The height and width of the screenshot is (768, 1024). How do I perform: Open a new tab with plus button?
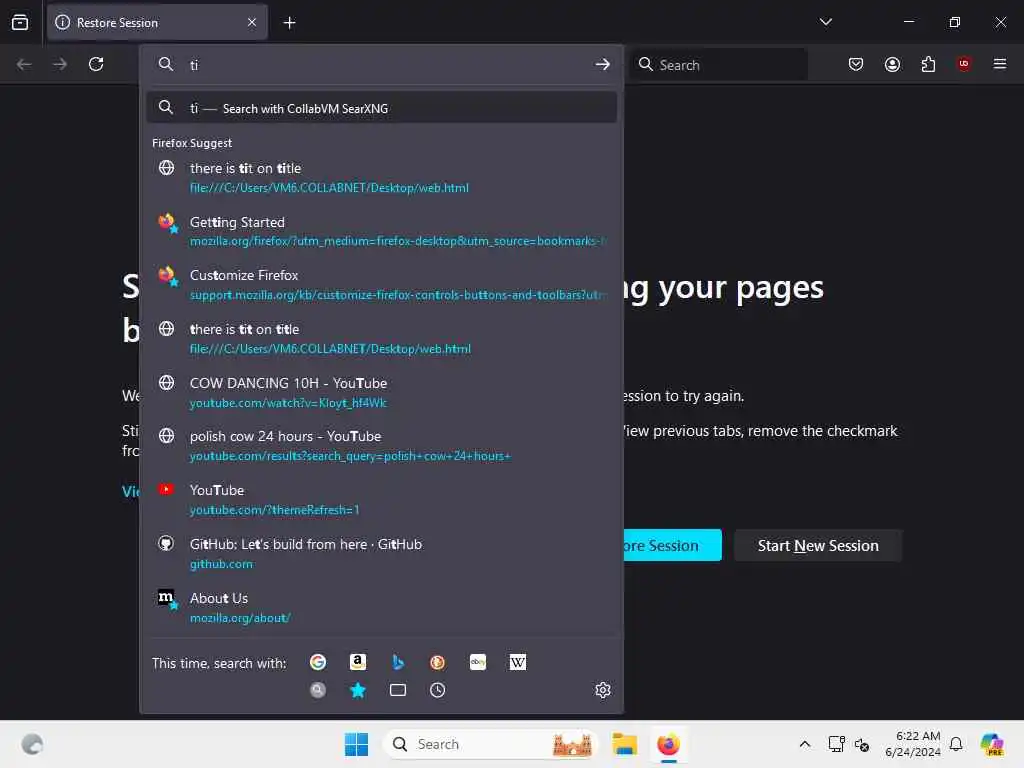coord(289,23)
